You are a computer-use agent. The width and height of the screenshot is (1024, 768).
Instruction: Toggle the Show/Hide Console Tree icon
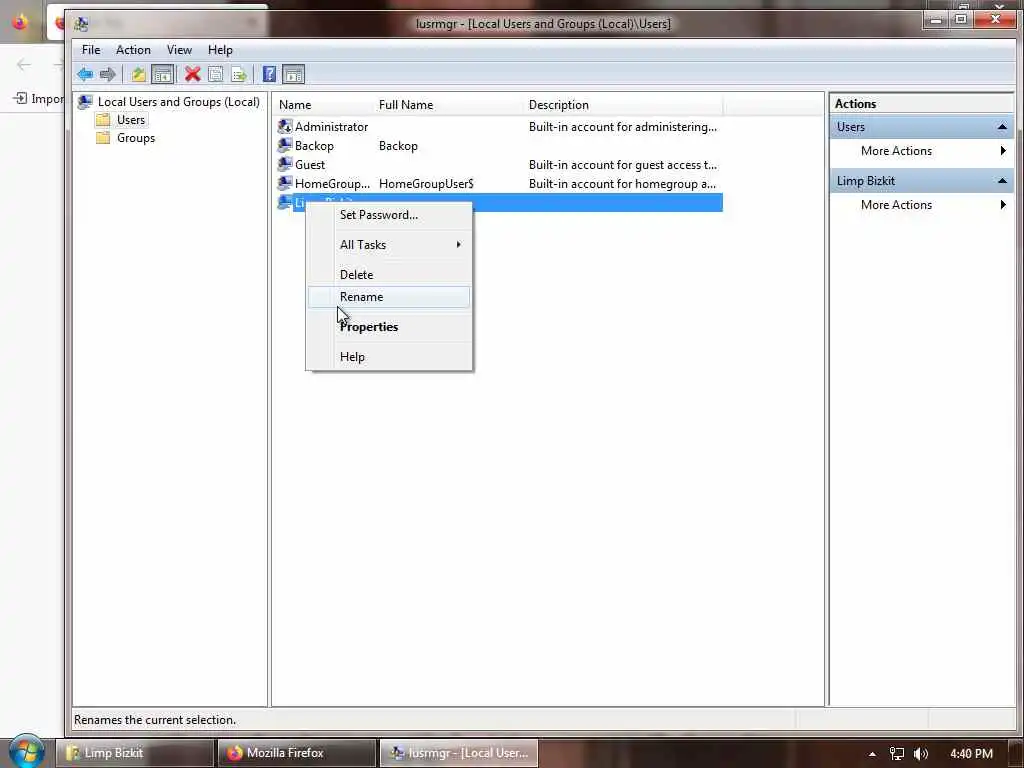tap(162, 74)
